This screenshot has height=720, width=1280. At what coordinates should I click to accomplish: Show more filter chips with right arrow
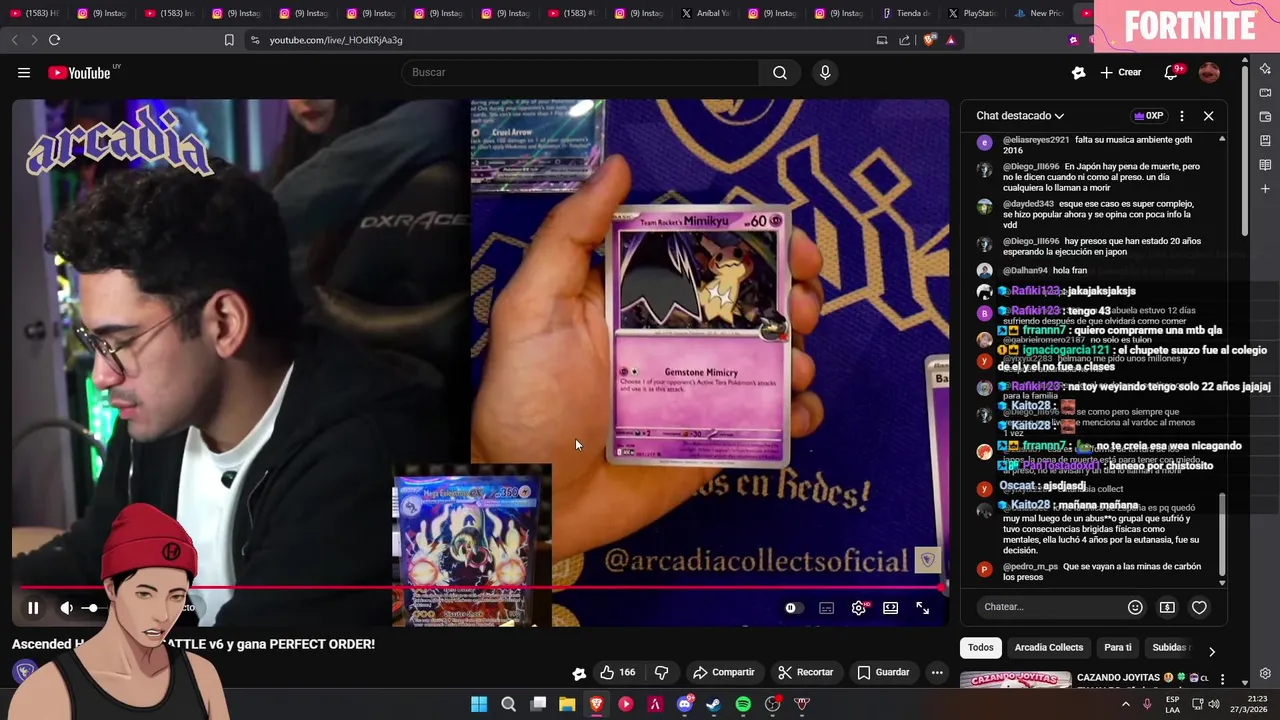[1212, 652]
